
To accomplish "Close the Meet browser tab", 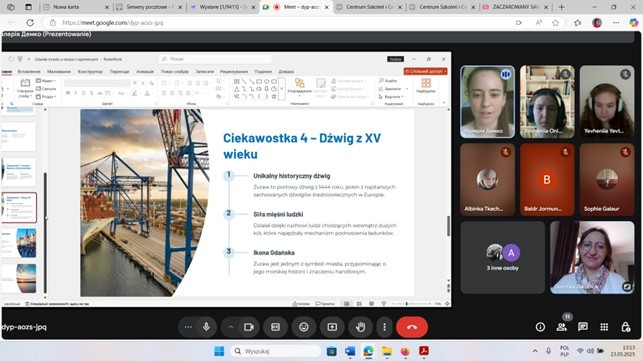I will point(327,7).
